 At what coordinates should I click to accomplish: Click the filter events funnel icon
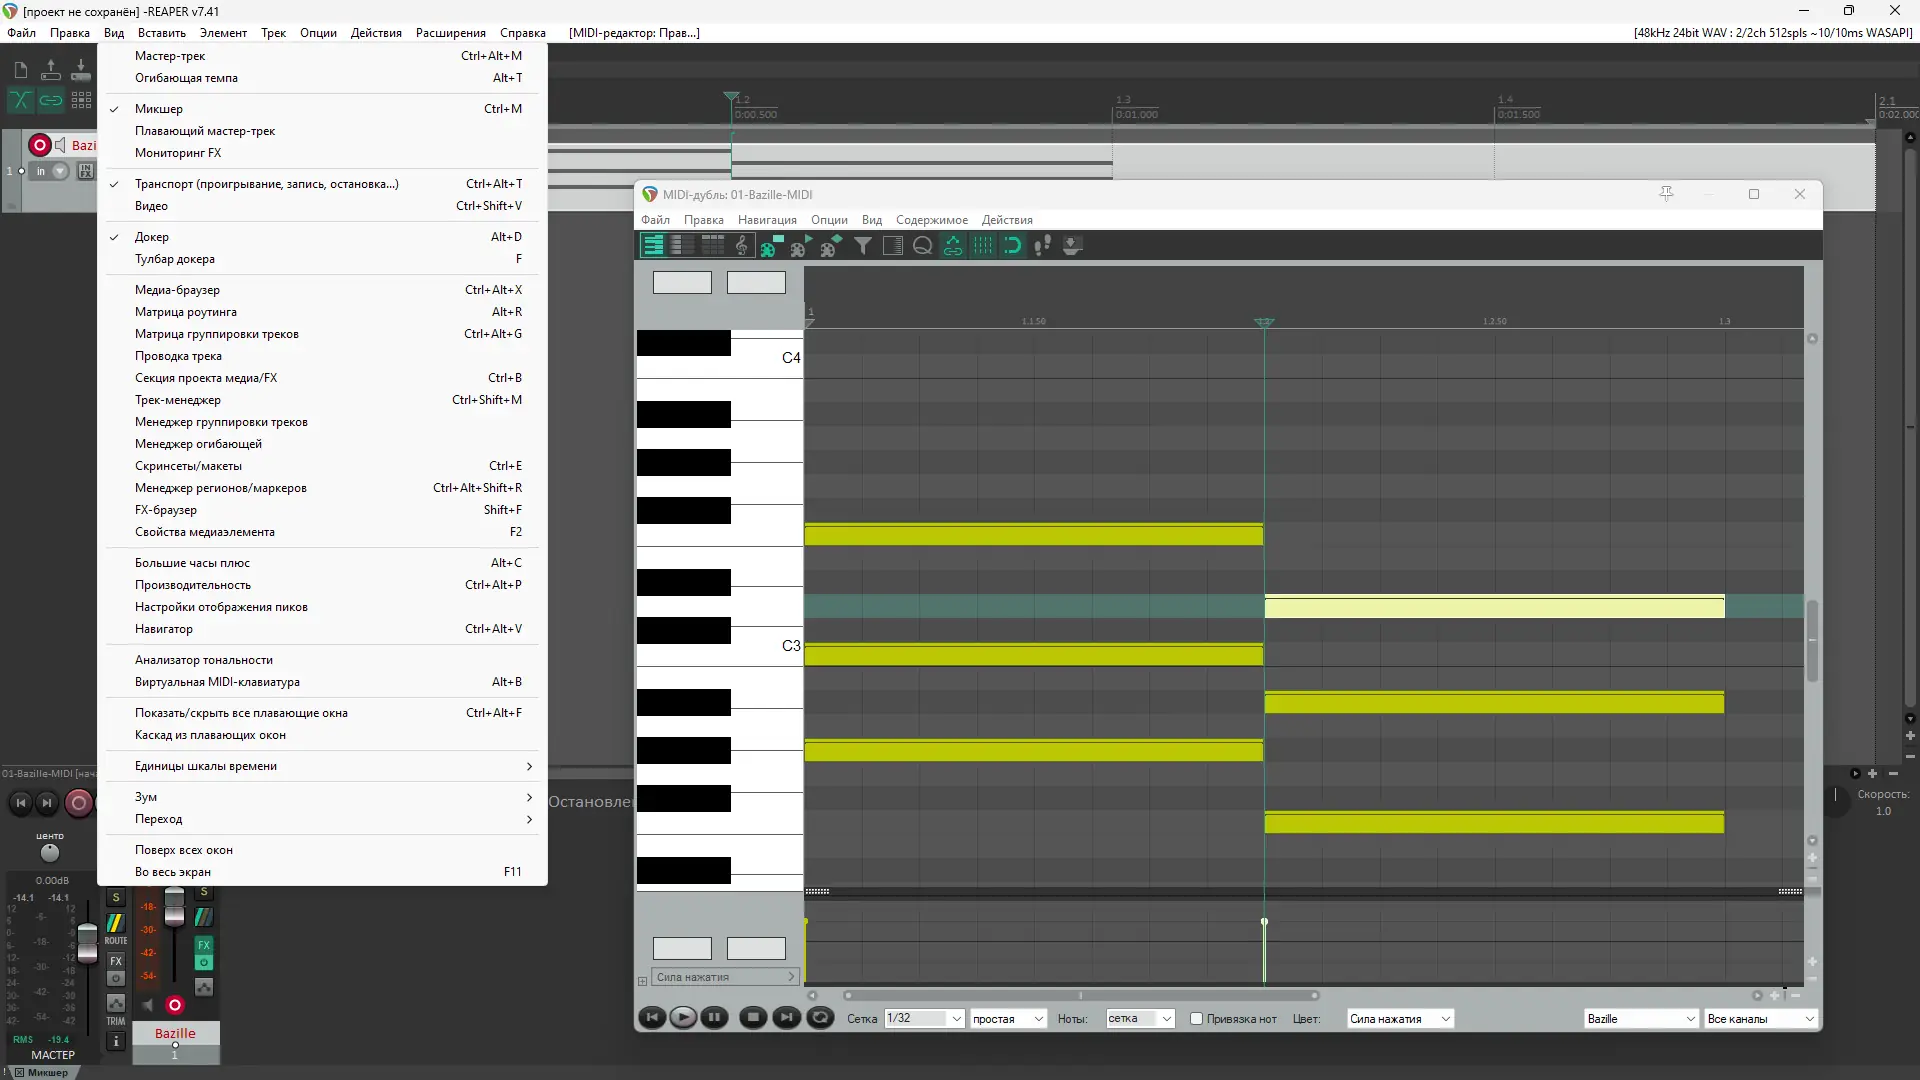click(862, 246)
